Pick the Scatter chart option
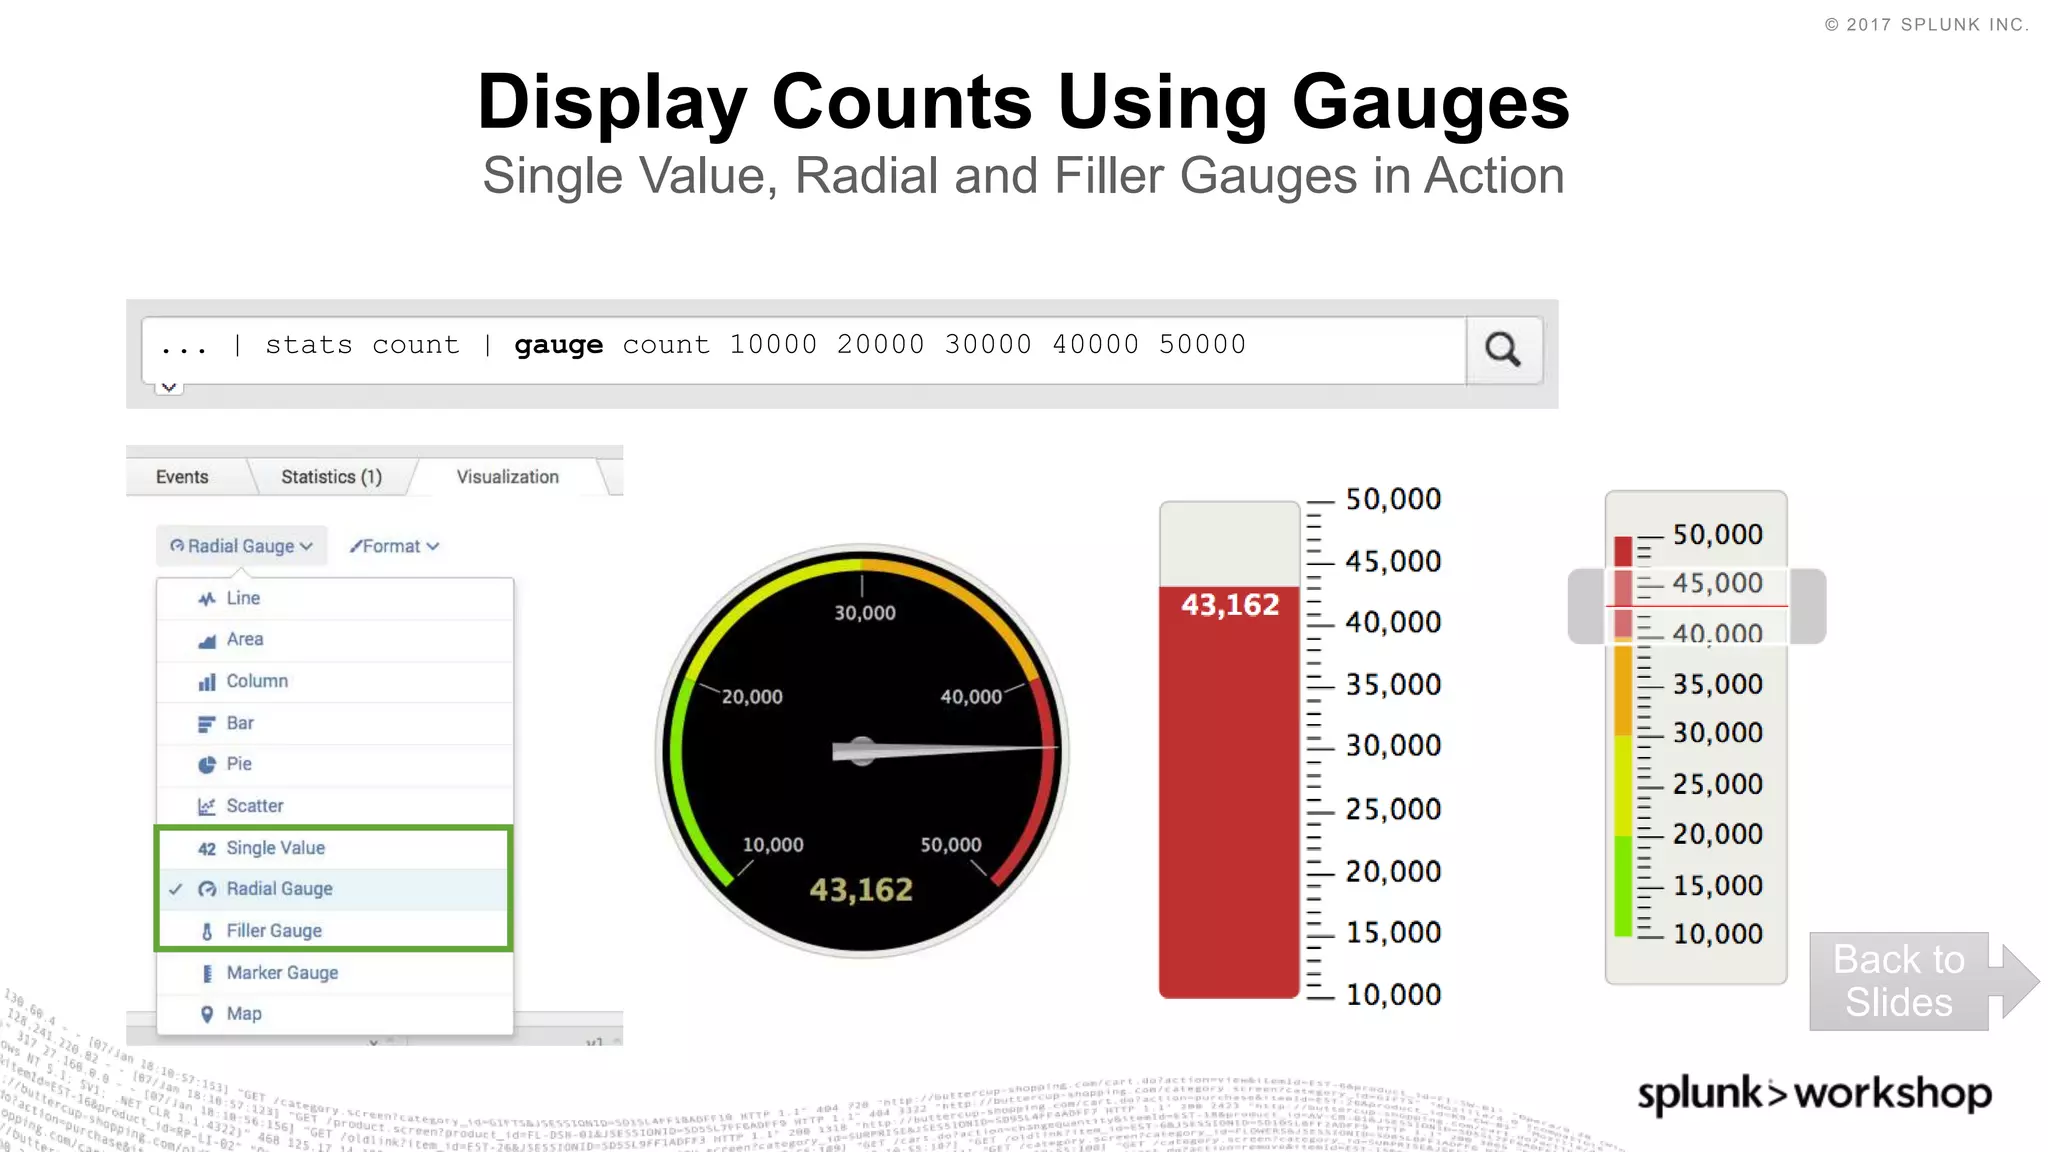The height and width of the screenshot is (1152, 2048). [x=335, y=806]
